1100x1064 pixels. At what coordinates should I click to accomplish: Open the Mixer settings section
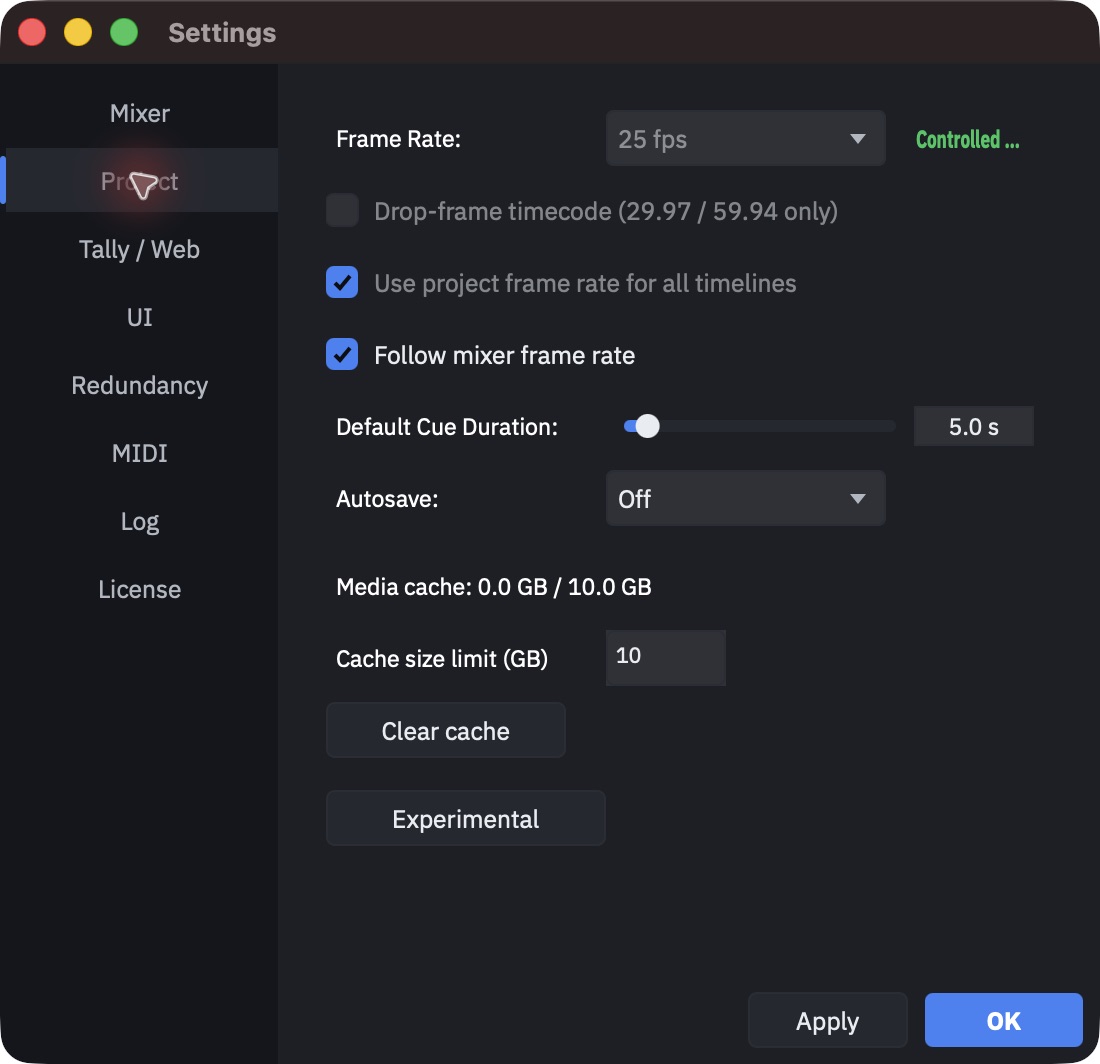tap(140, 114)
